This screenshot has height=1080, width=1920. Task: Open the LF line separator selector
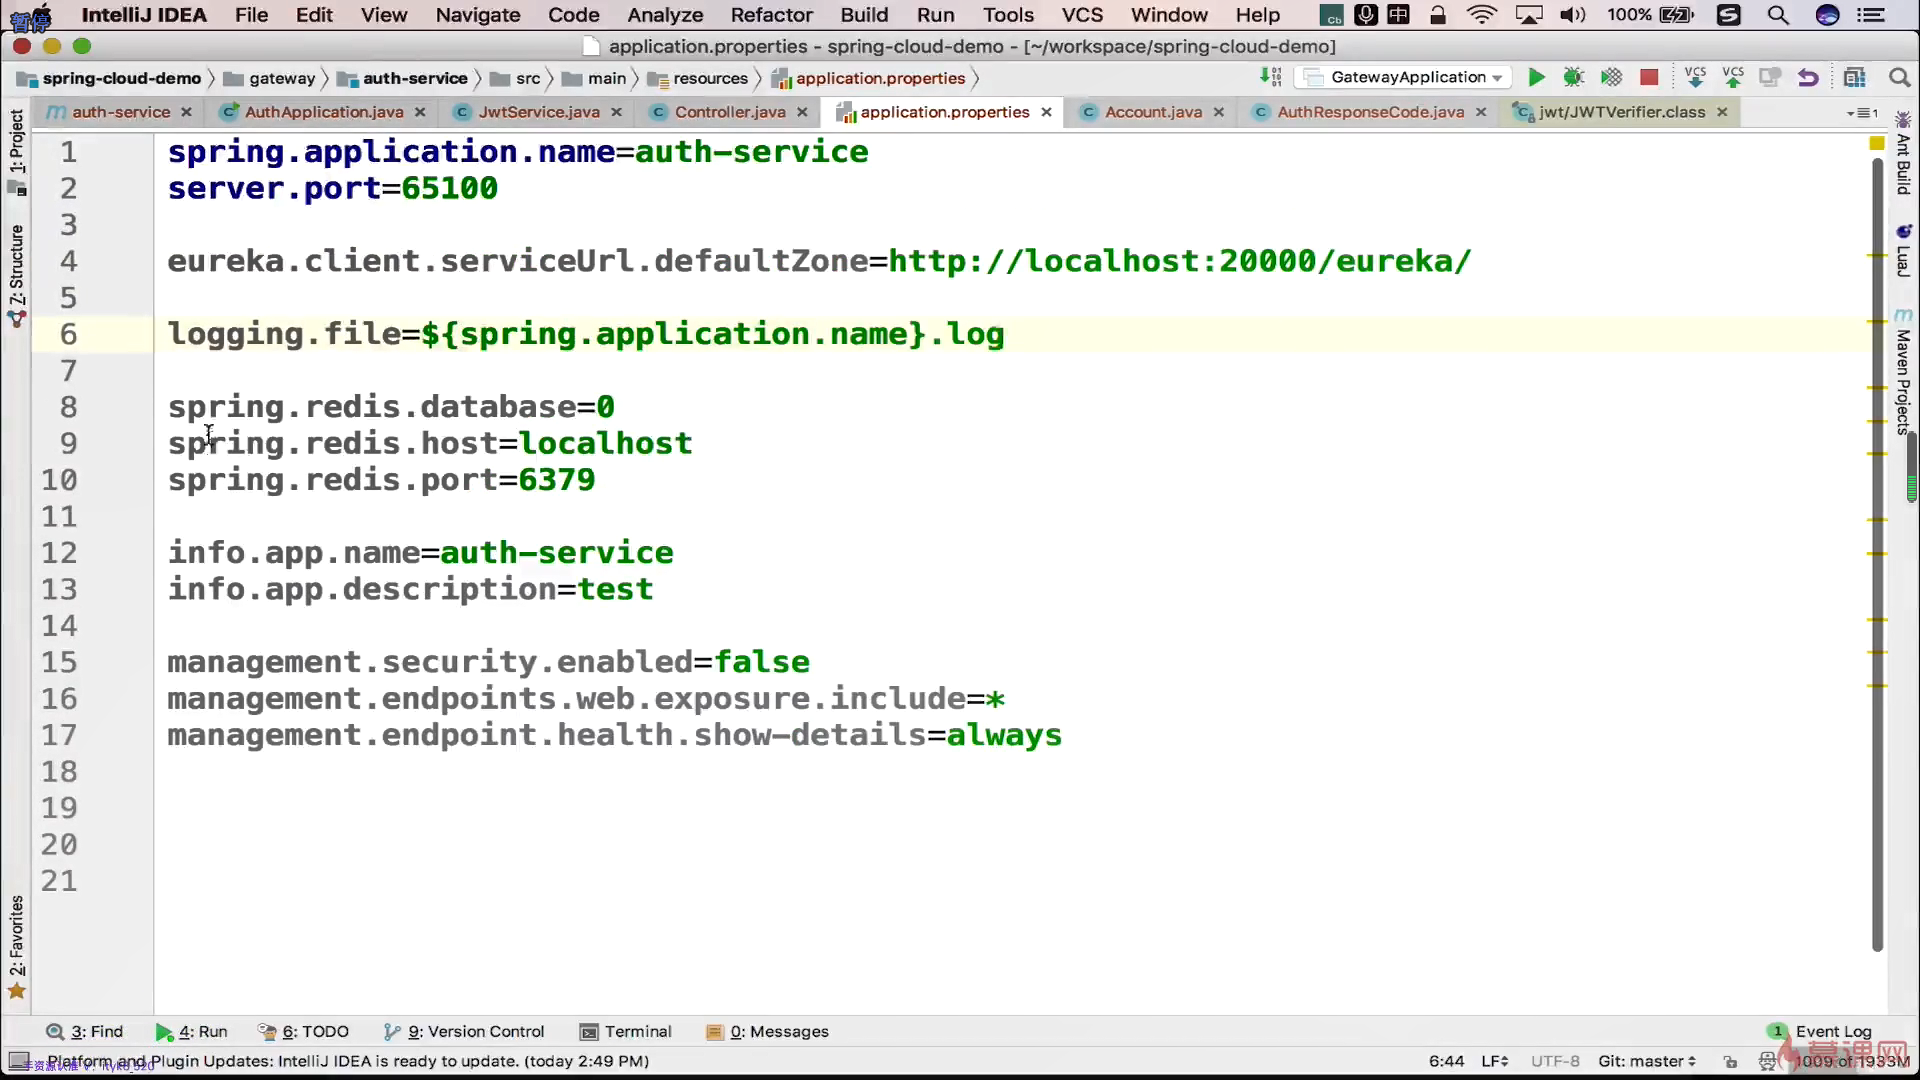tap(1494, 1061)
